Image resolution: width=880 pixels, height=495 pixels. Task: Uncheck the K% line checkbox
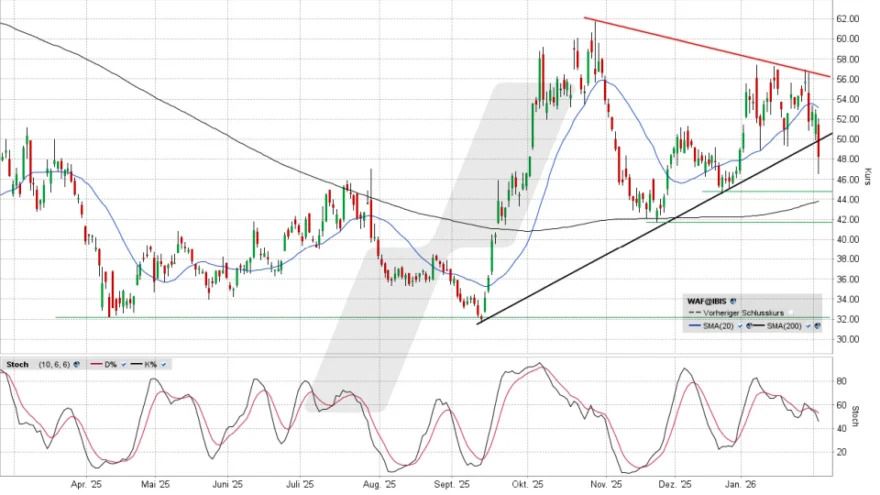pos(163,365)
